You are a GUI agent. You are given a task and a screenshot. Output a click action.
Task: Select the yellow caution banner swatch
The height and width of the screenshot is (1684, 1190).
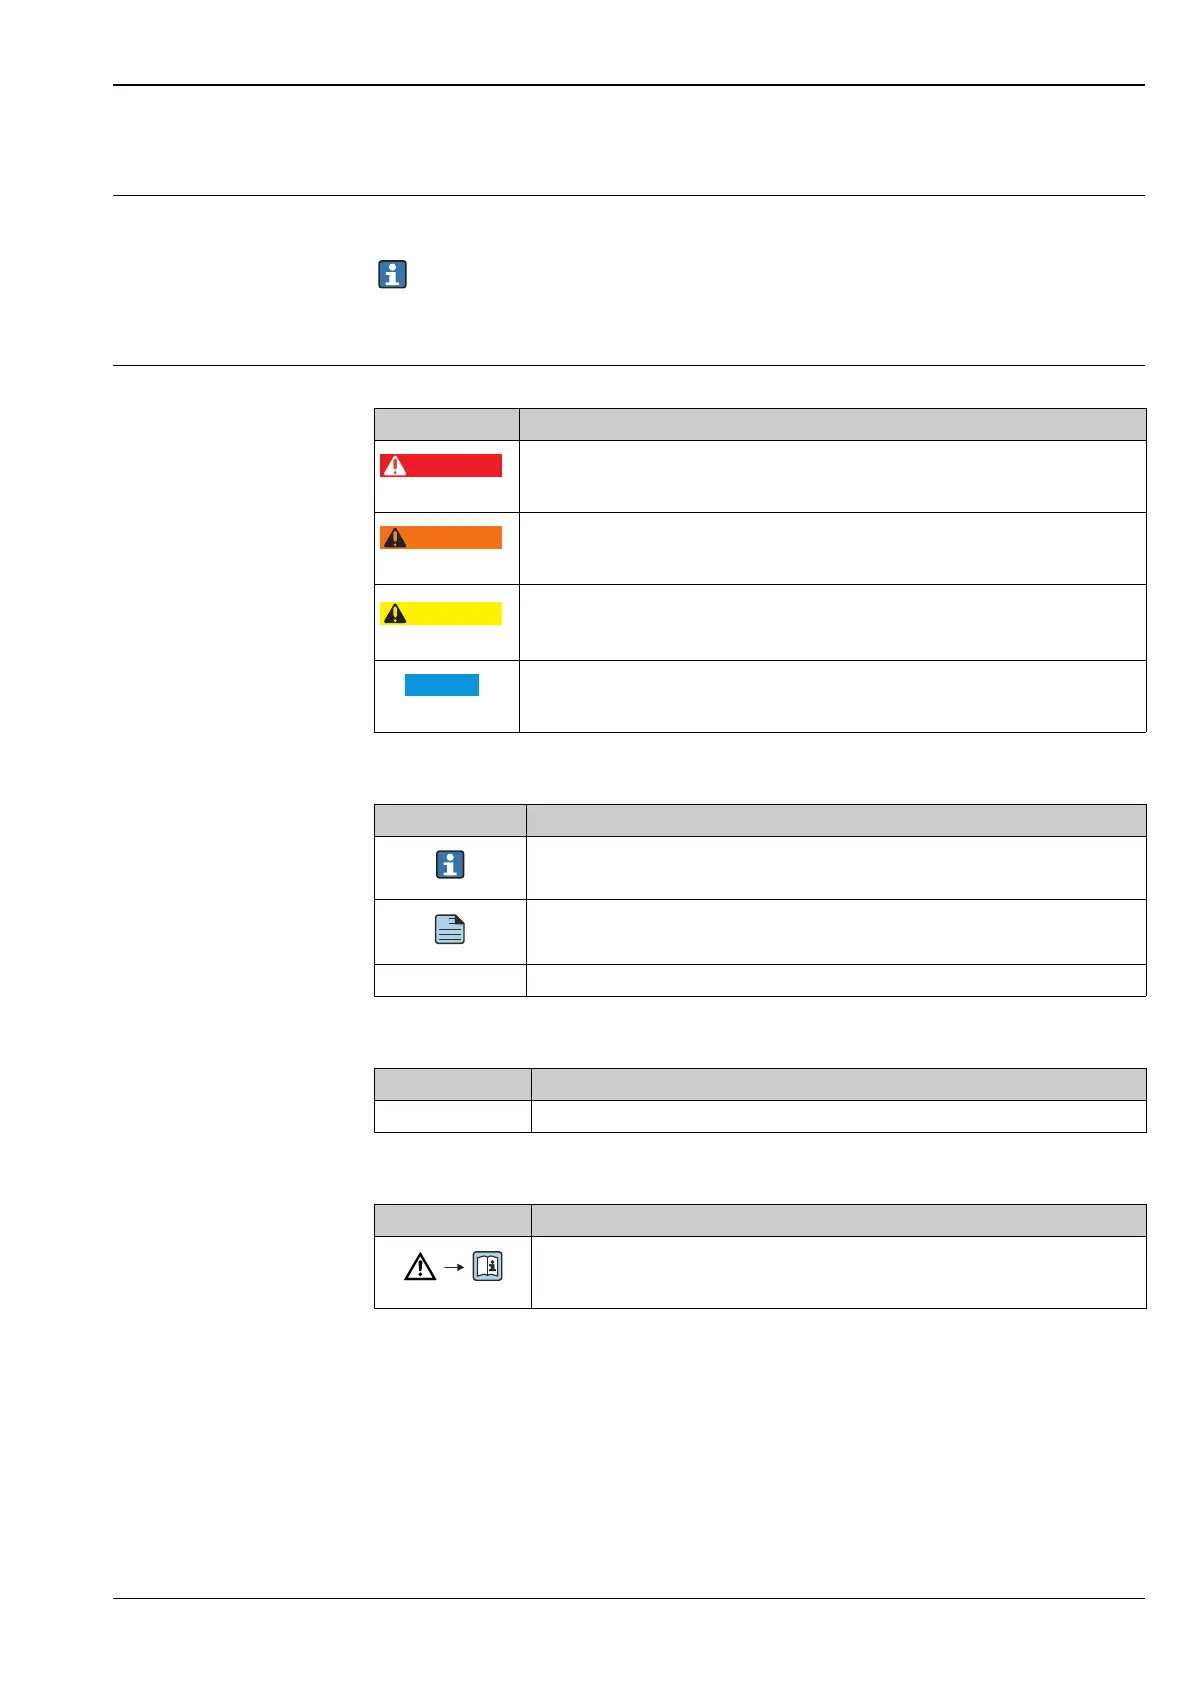(x=441, y=614)
